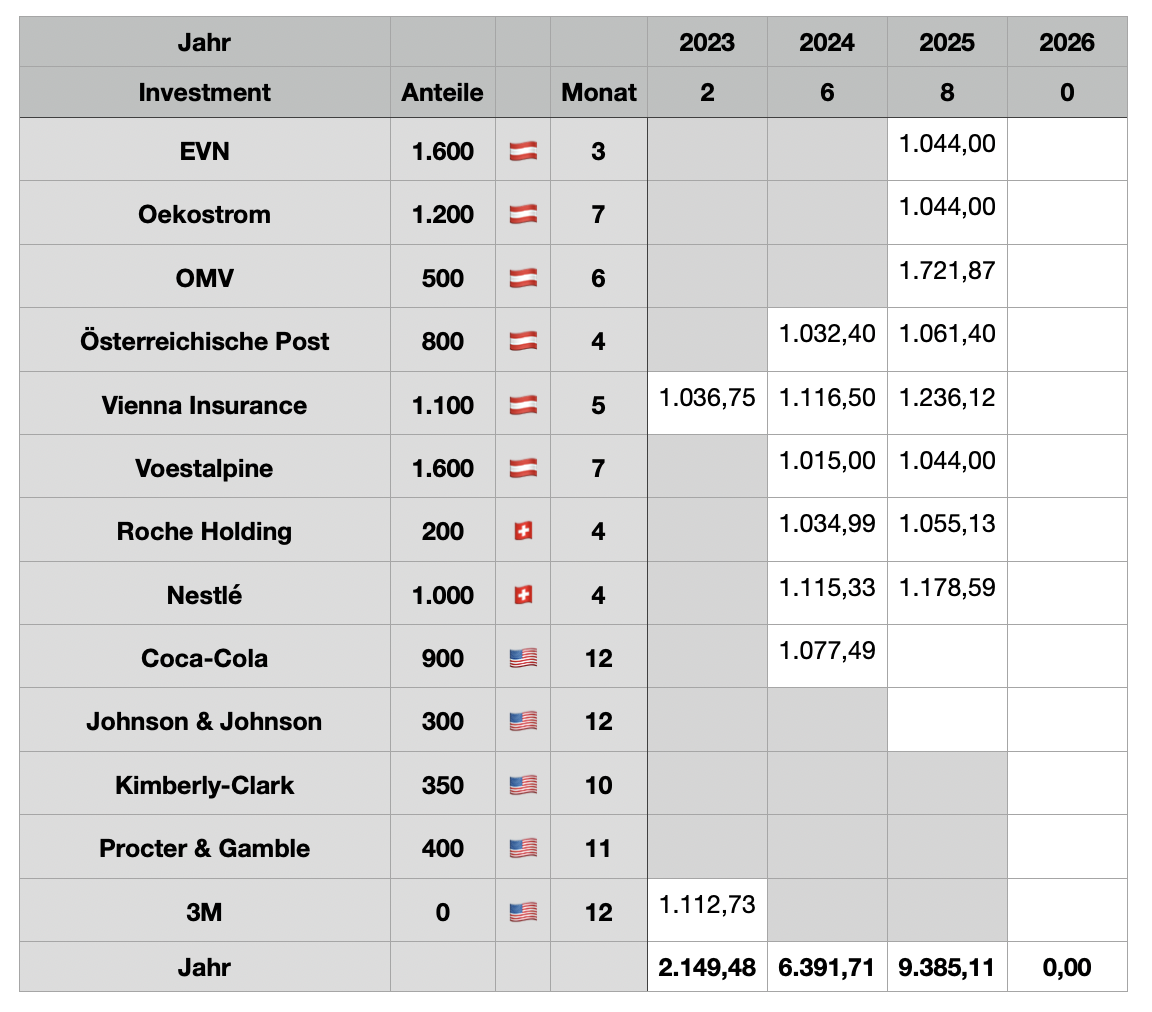Screen dimensions: 1152x1012
Task: Click the Austrian flag in the EVN row
Action: click(523, 151)
